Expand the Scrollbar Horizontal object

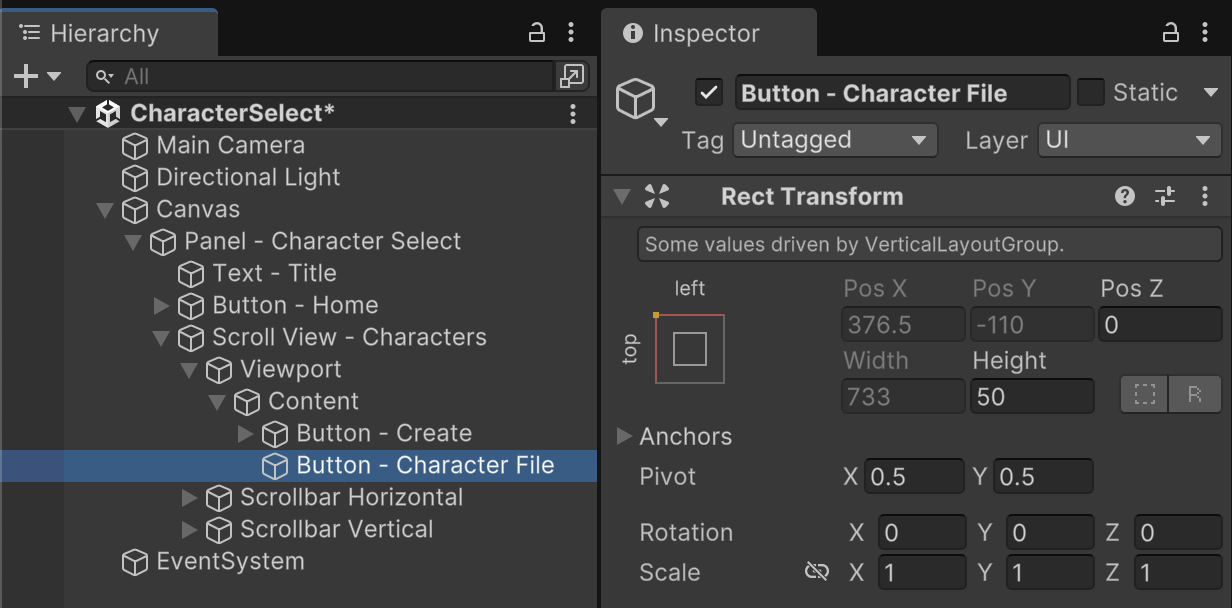click(190, 498)
